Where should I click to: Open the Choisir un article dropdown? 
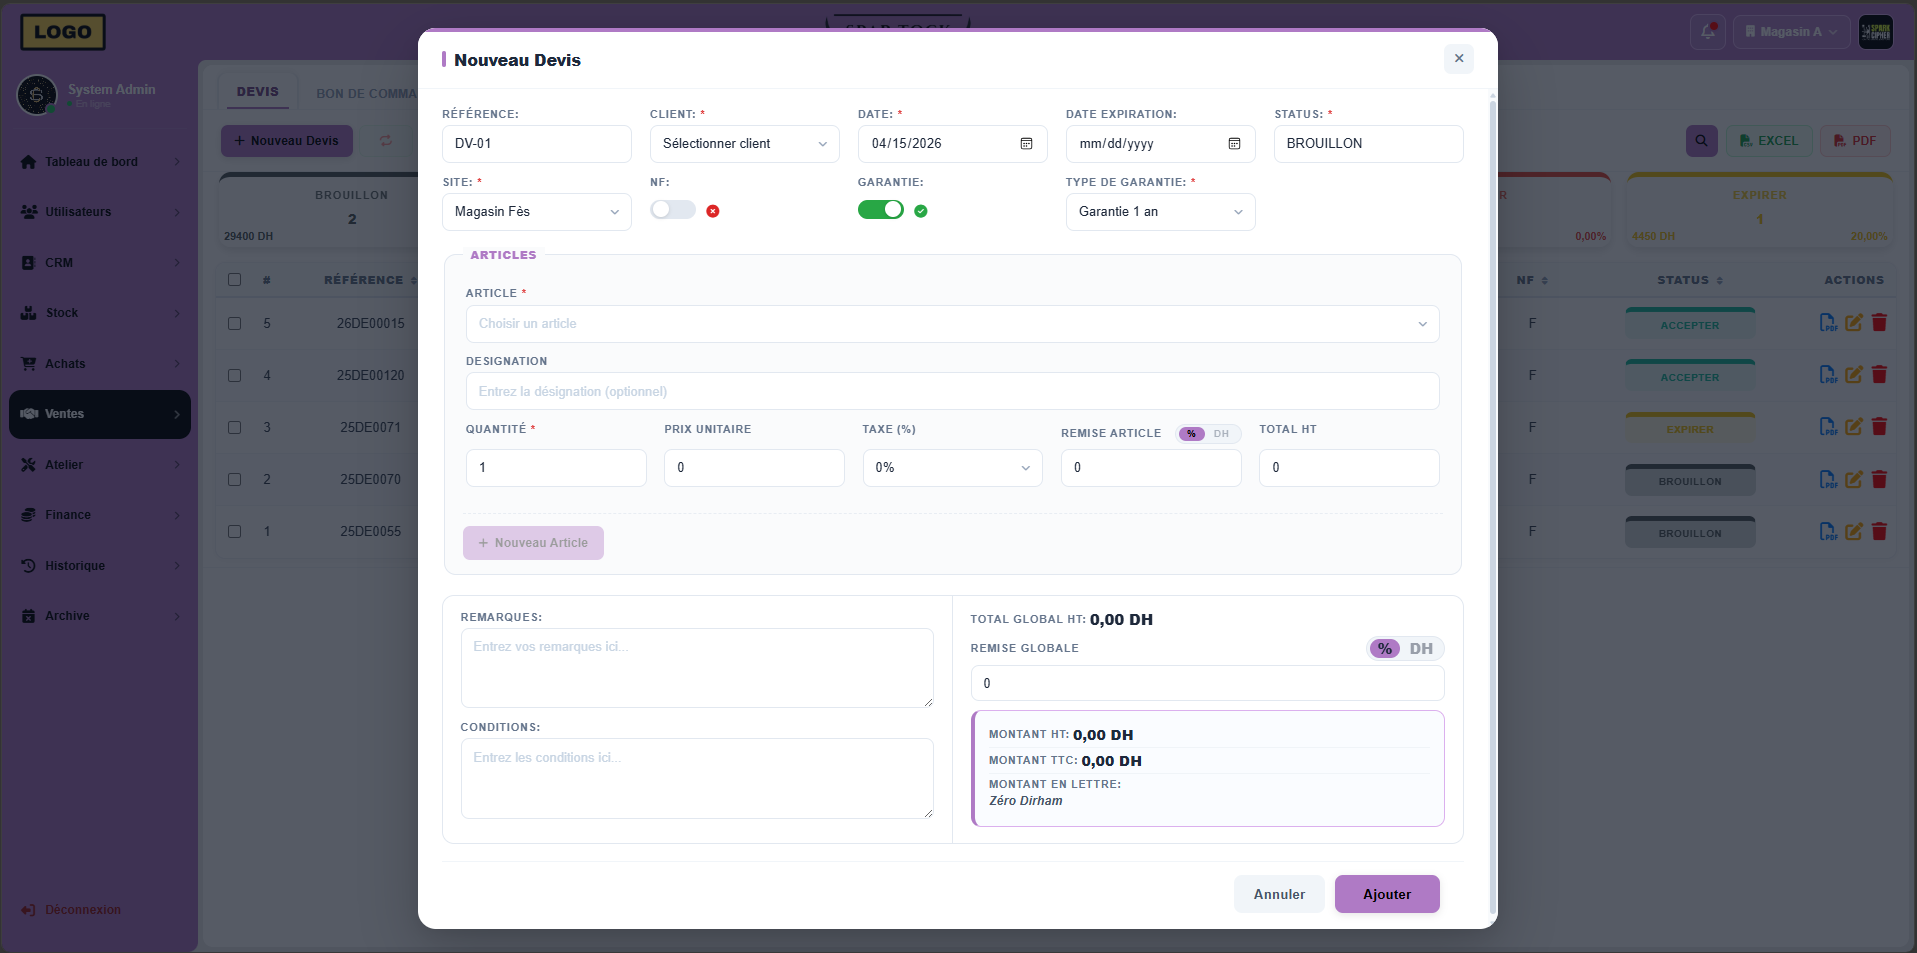click(x=951, y=324)
